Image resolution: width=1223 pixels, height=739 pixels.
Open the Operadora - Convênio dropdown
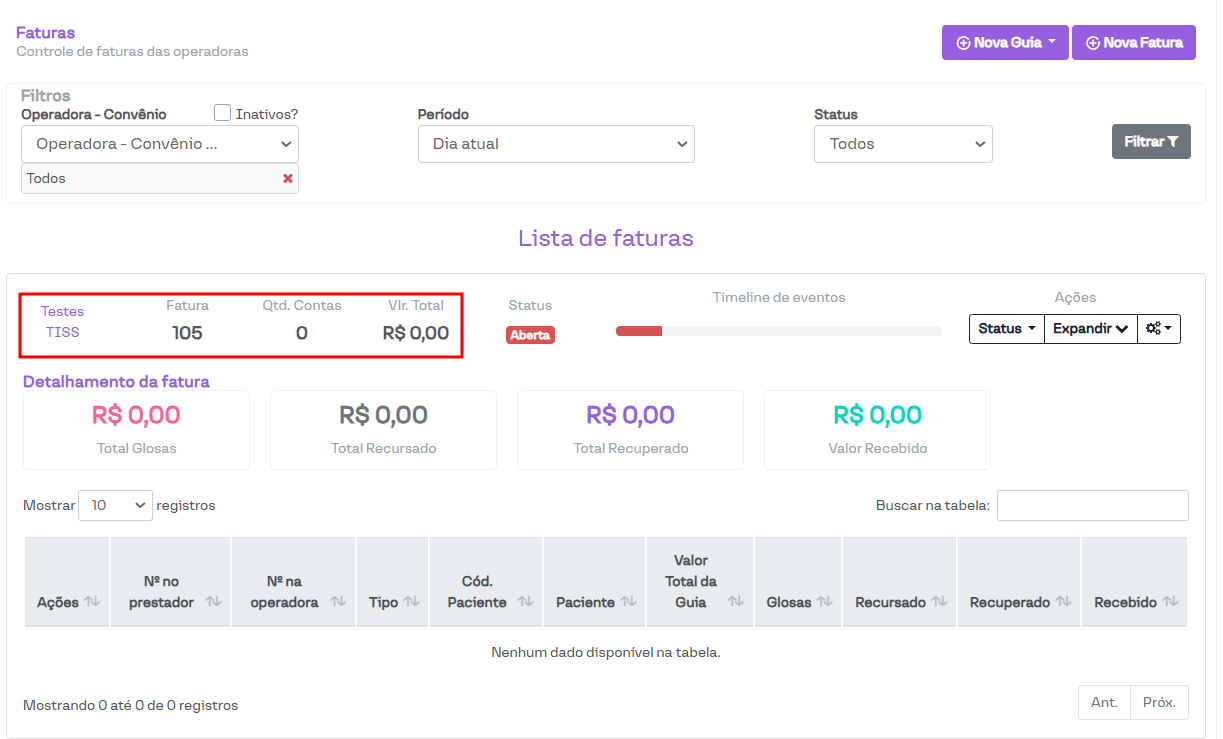(160, 144)
